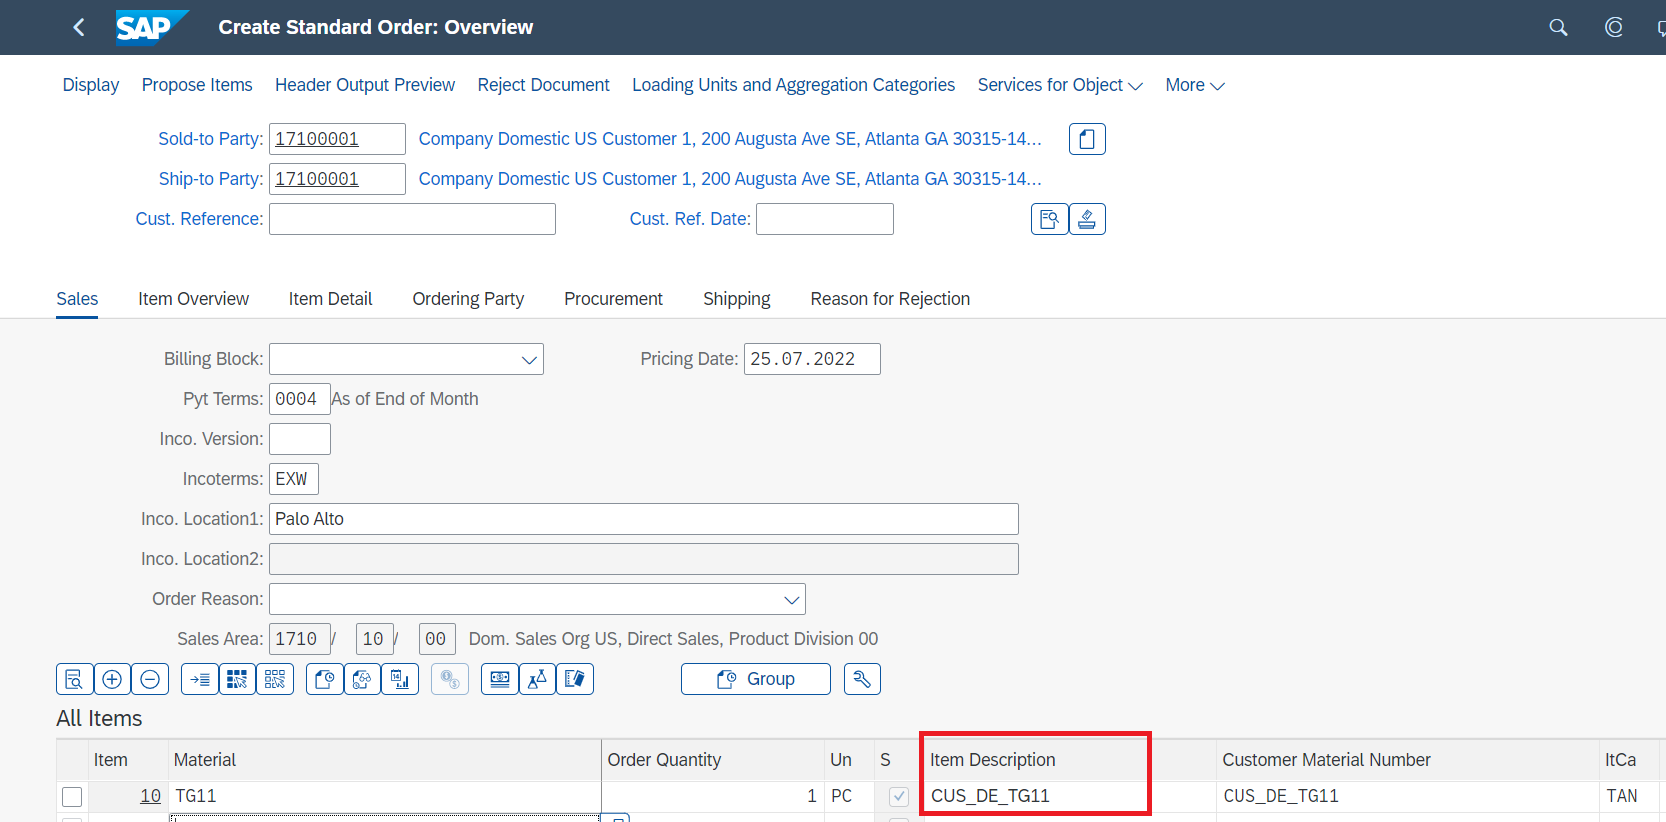Image resolution: width=1666 pixels, height=822 pixels.
Task: Open the Order Reason dropdown
Action: (x=791, y=599)
